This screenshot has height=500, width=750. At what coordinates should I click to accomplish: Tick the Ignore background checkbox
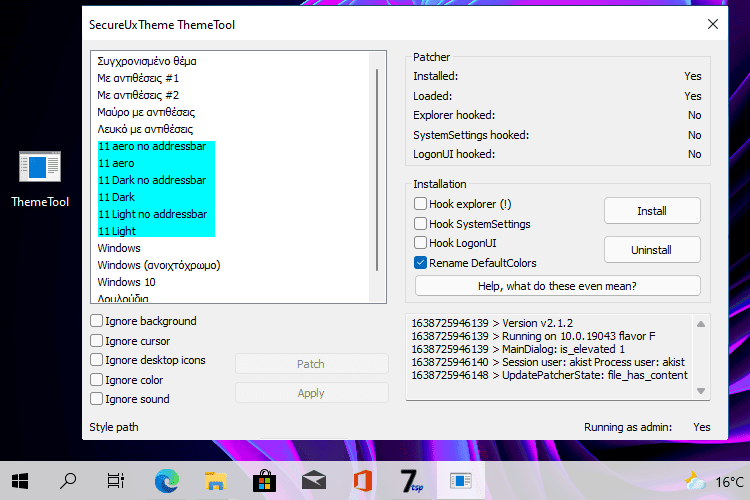coord(96,321)
